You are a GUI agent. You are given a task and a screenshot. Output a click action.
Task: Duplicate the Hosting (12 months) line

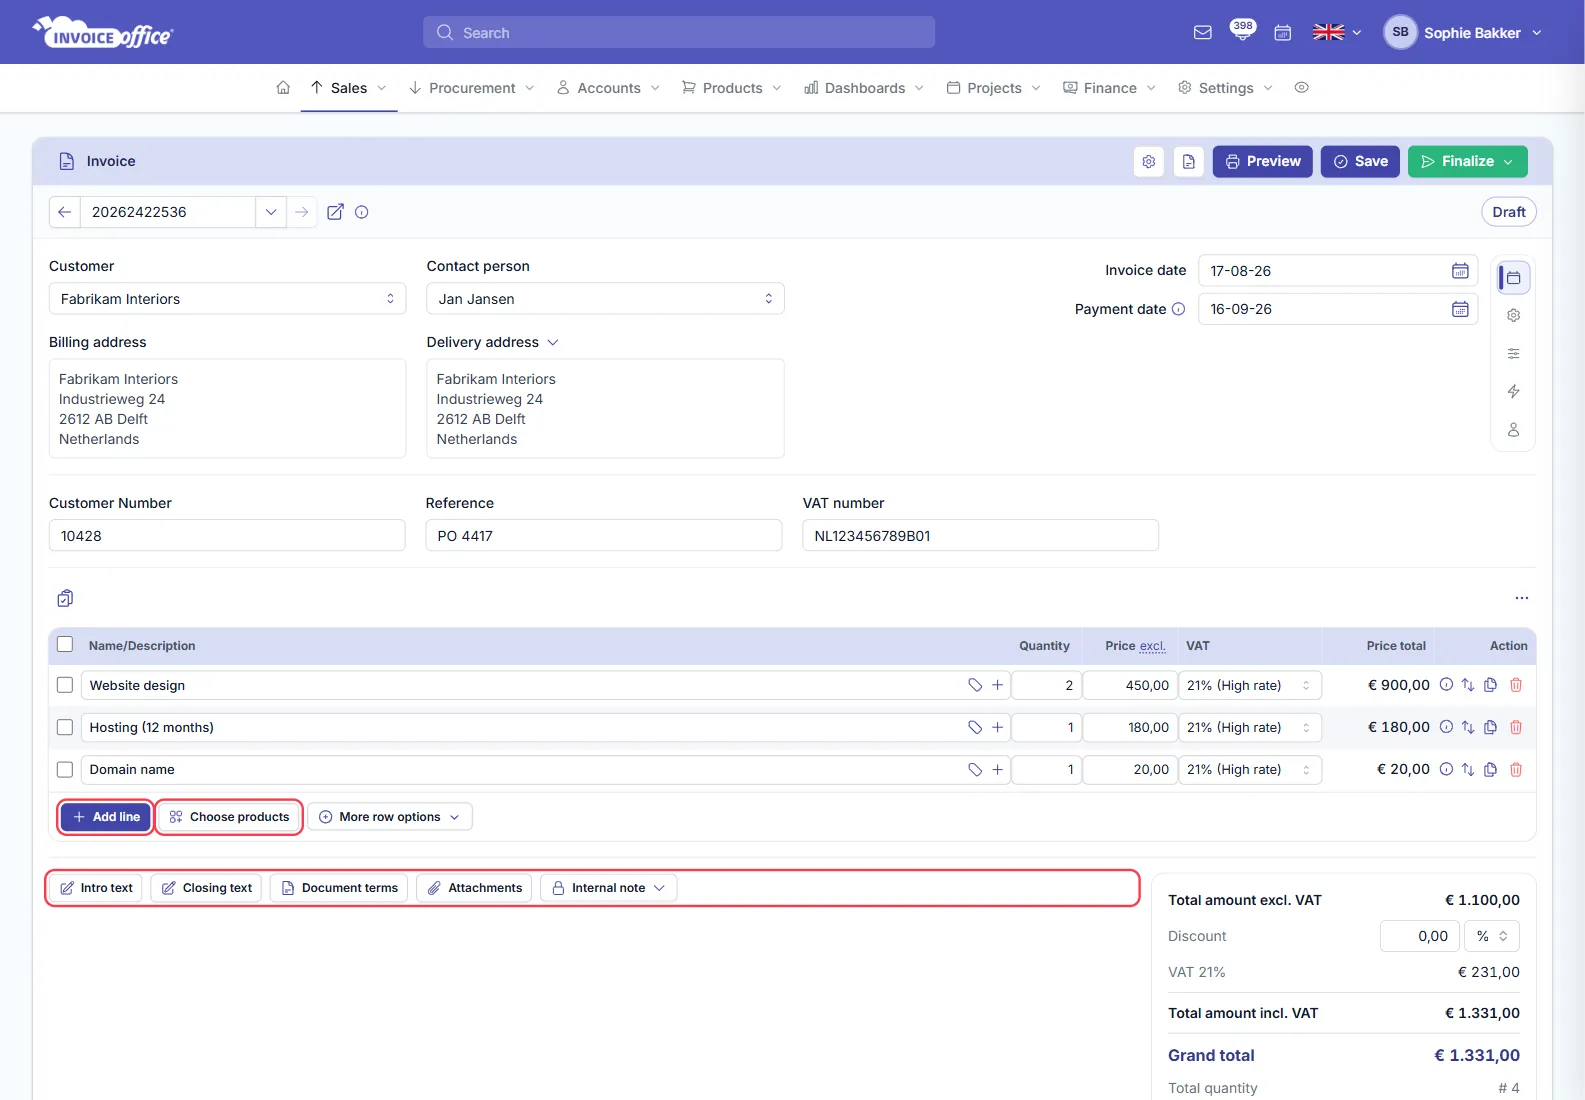click(1490, 728)
